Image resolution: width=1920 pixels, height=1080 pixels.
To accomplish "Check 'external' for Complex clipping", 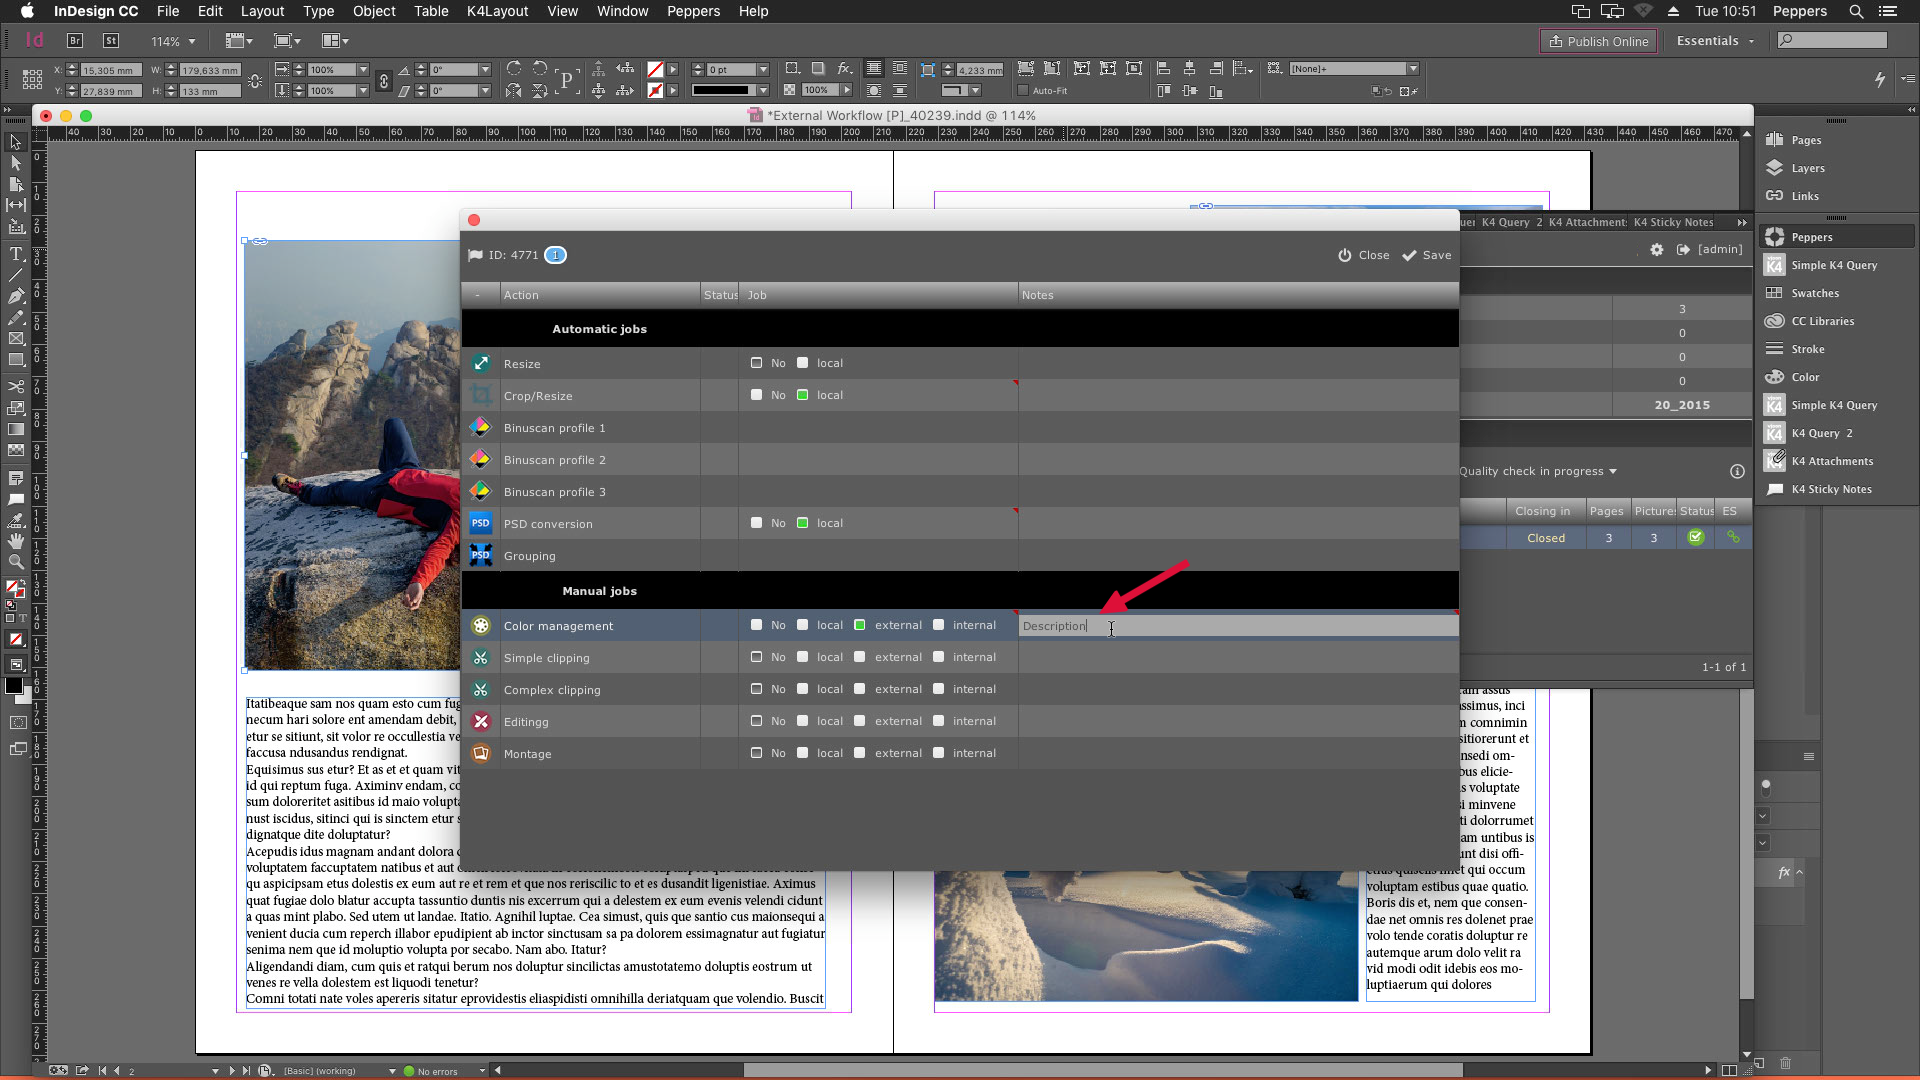I will (x=859, y=689).
